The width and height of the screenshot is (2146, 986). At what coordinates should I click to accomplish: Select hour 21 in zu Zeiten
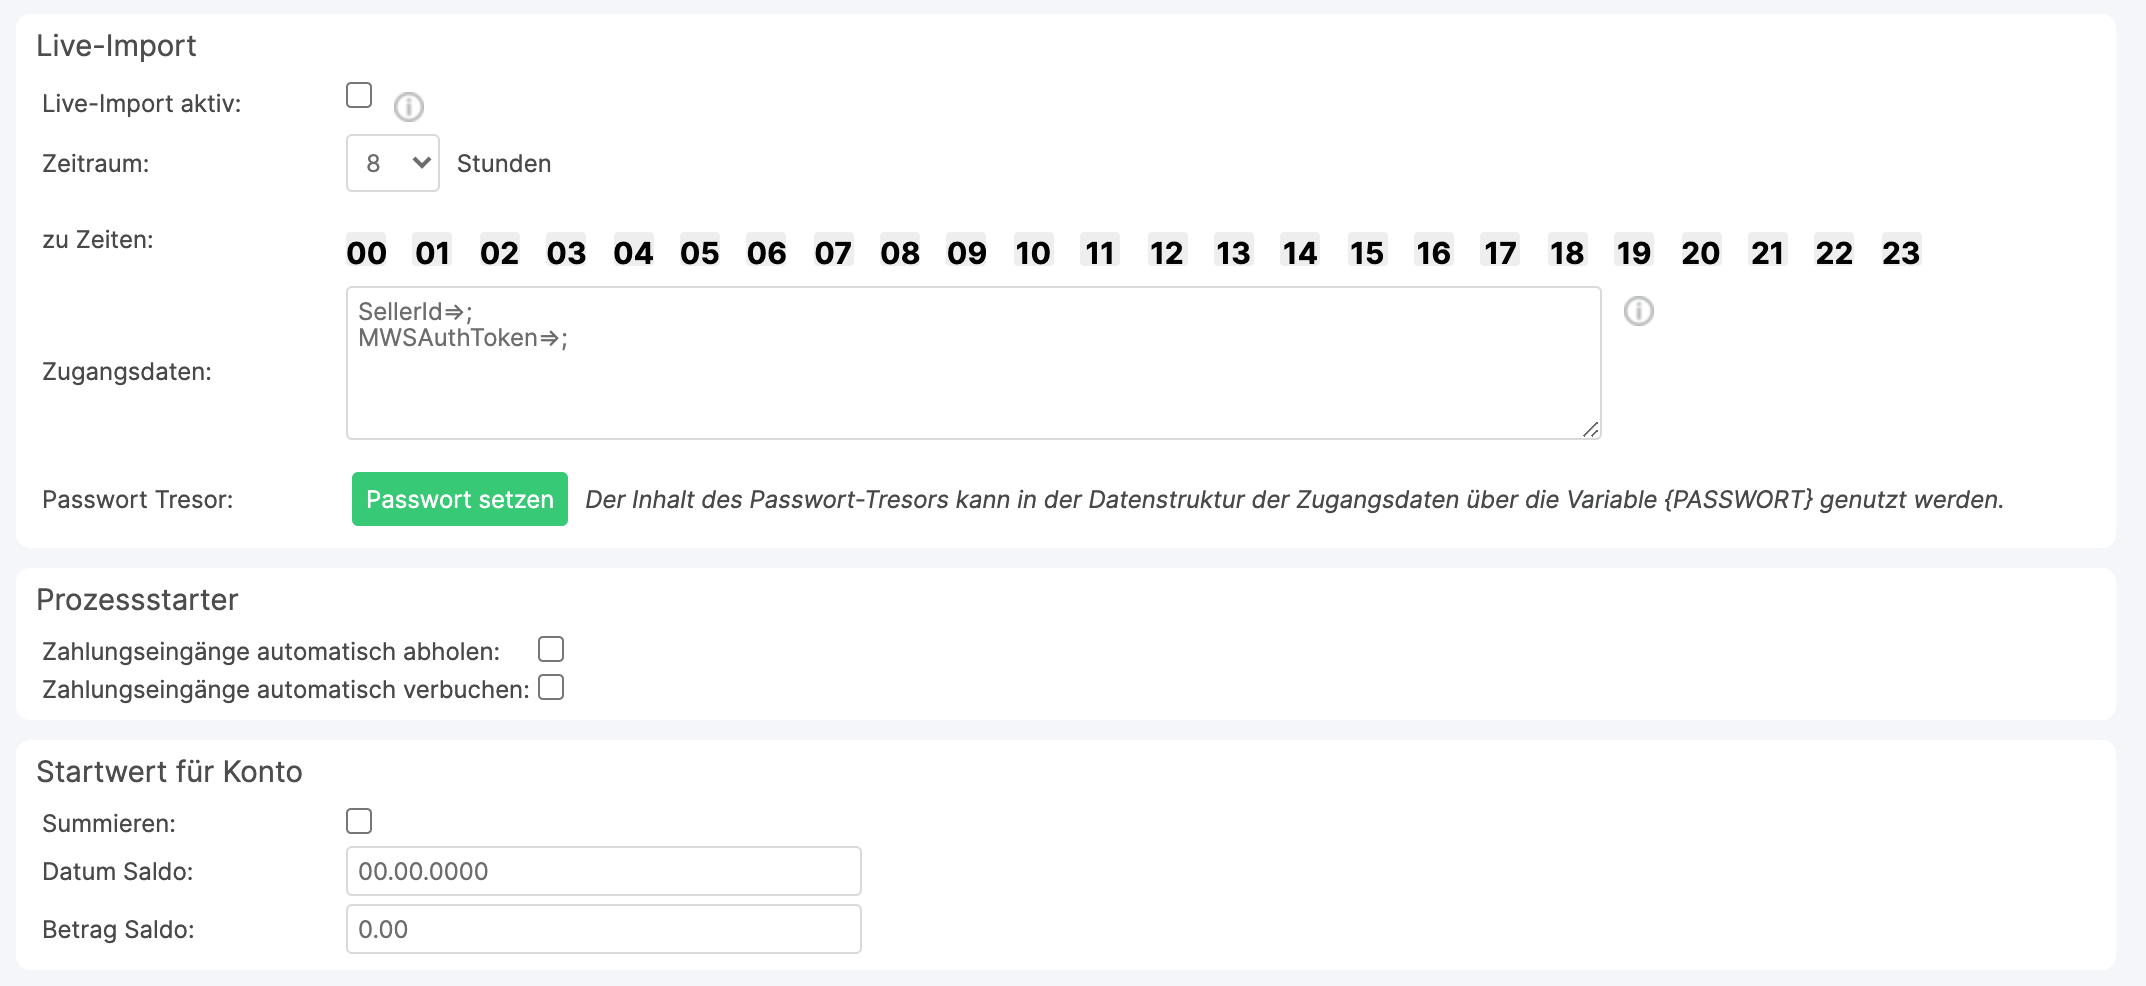(x=1767, y=252)
